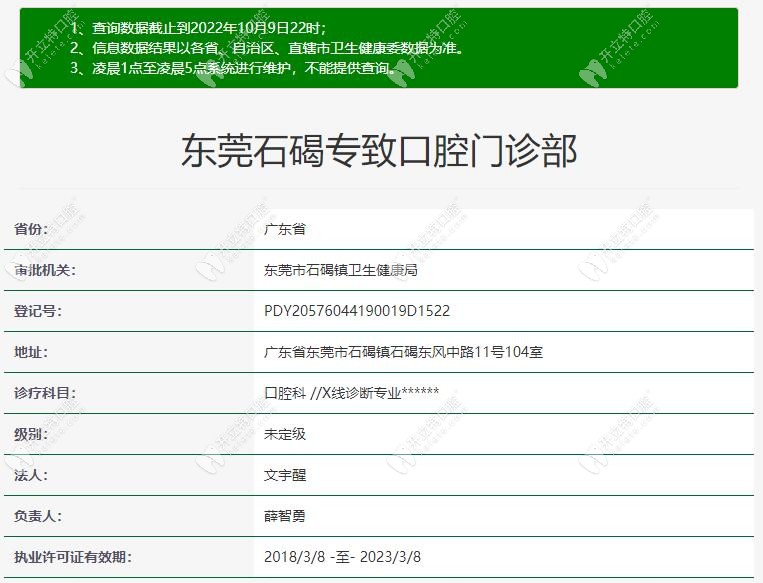Select the value 未定级
Viewport: 763px width, 583px height.
point(285,434)
